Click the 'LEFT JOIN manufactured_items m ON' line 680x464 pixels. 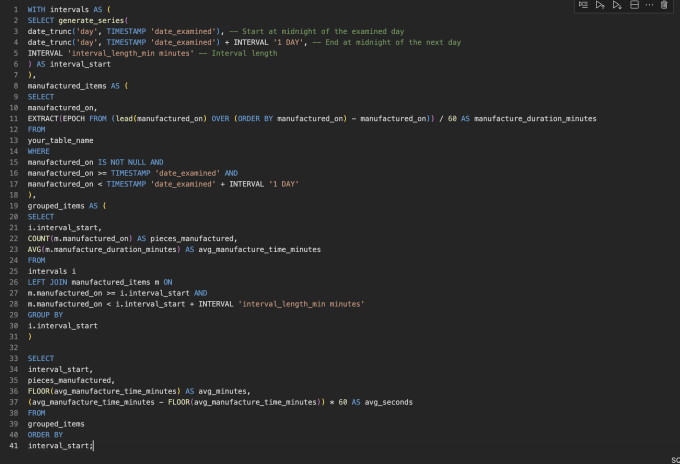(x=100, y=282)
